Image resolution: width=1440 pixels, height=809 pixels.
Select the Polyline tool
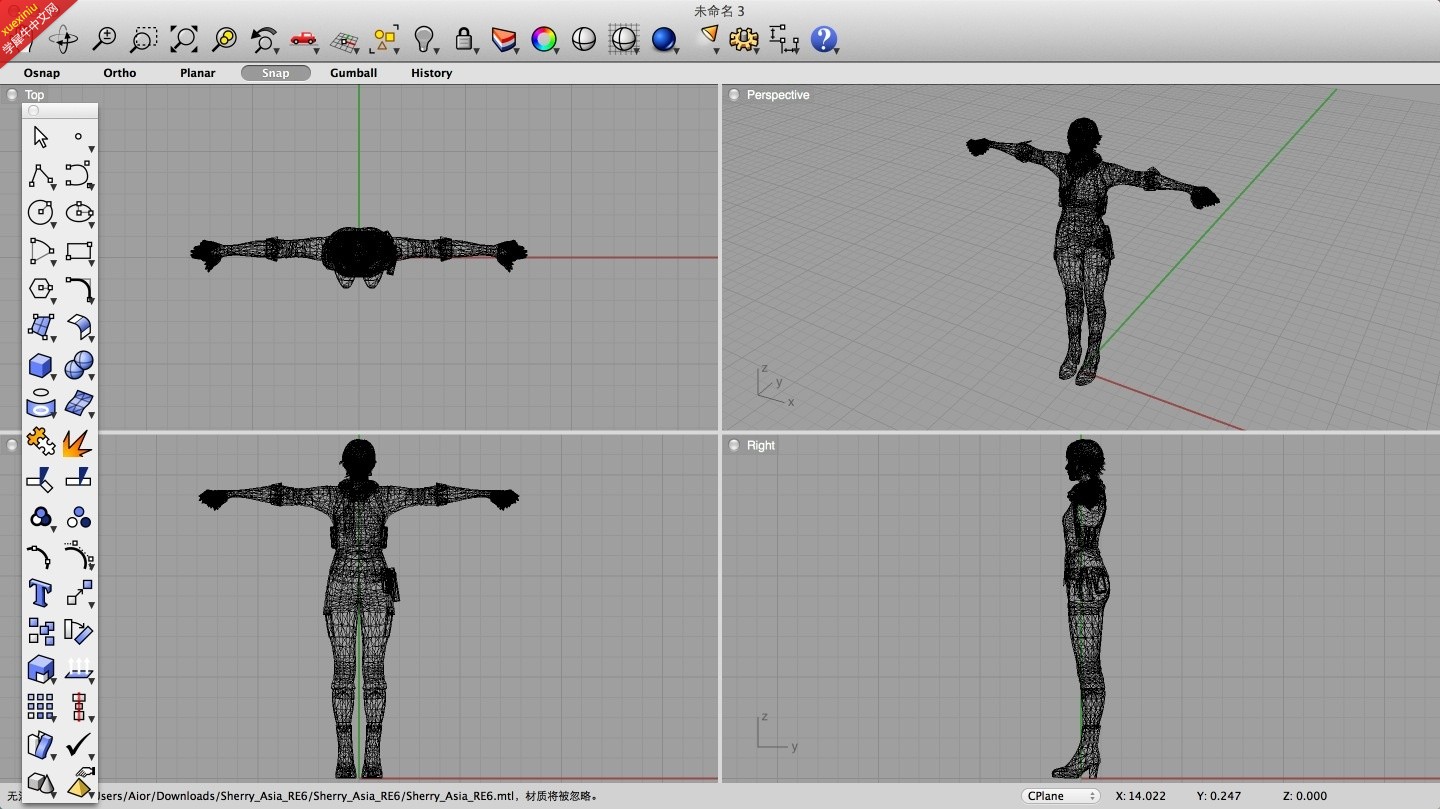40,175
